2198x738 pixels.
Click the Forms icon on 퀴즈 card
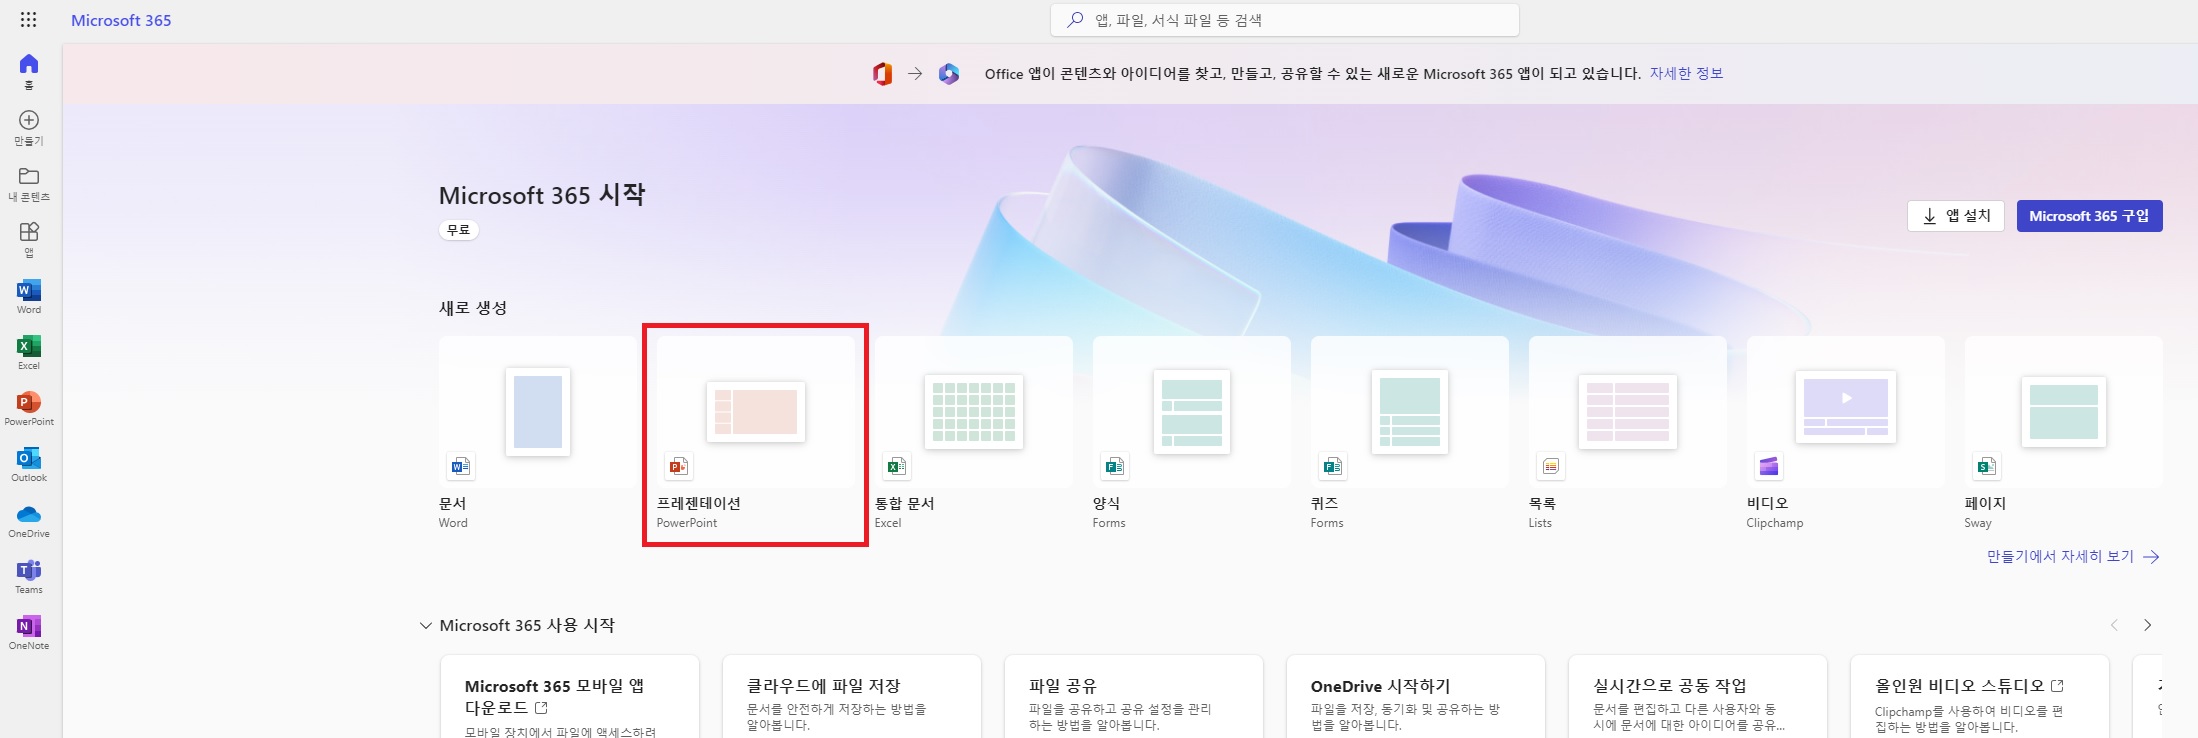tap(1333, 466)
